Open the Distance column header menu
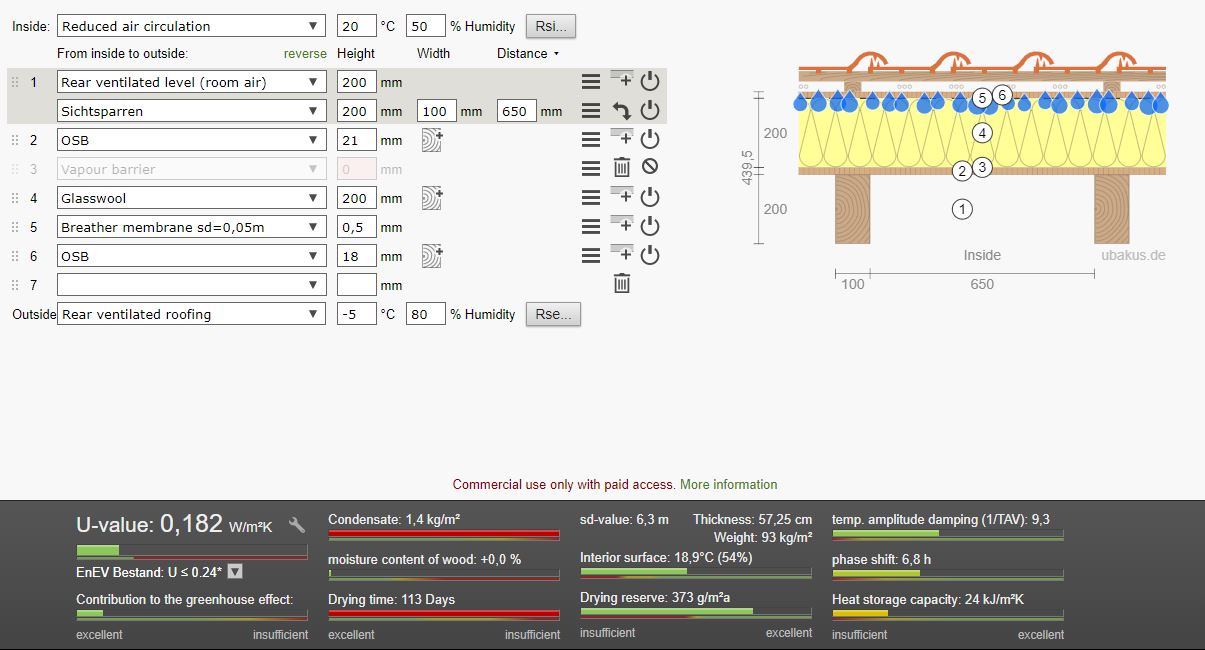 (x=556, y=53)
